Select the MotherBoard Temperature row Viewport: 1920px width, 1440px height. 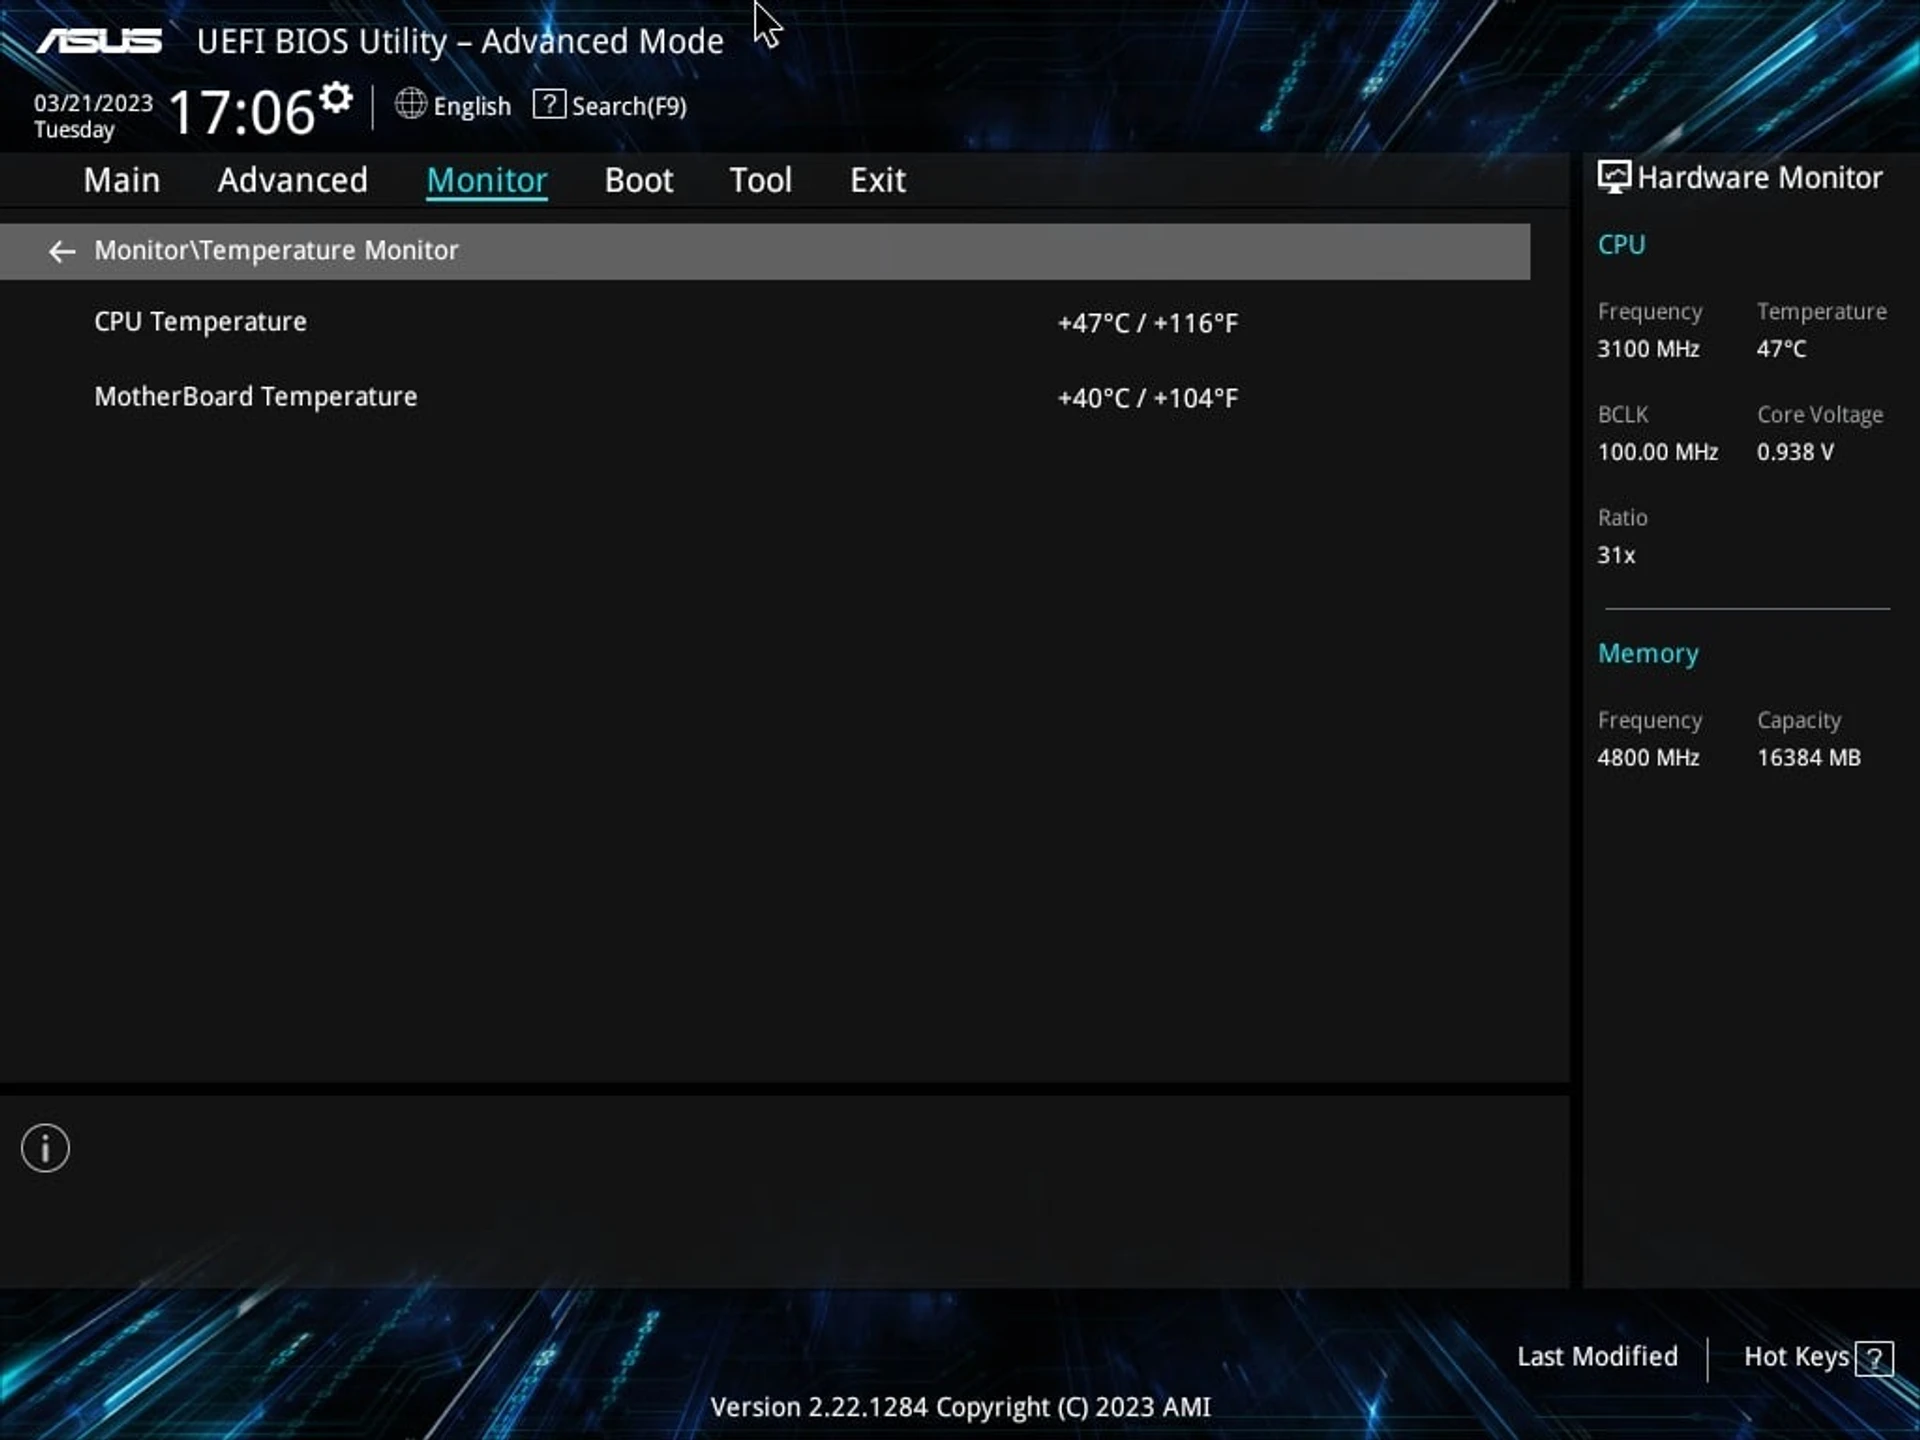(x=765, y=397)
